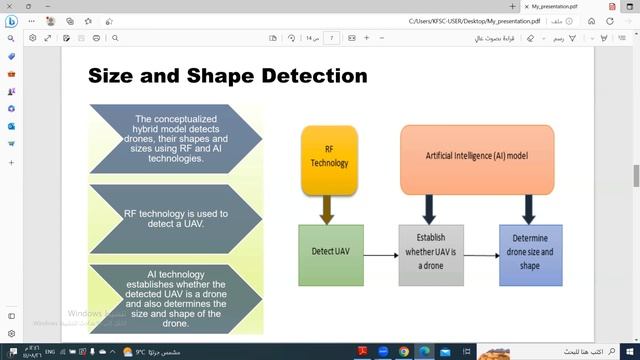This screenshot has width=640, height=360.
Task: Click the ENG language indicator
Action: tap(50, 351)
